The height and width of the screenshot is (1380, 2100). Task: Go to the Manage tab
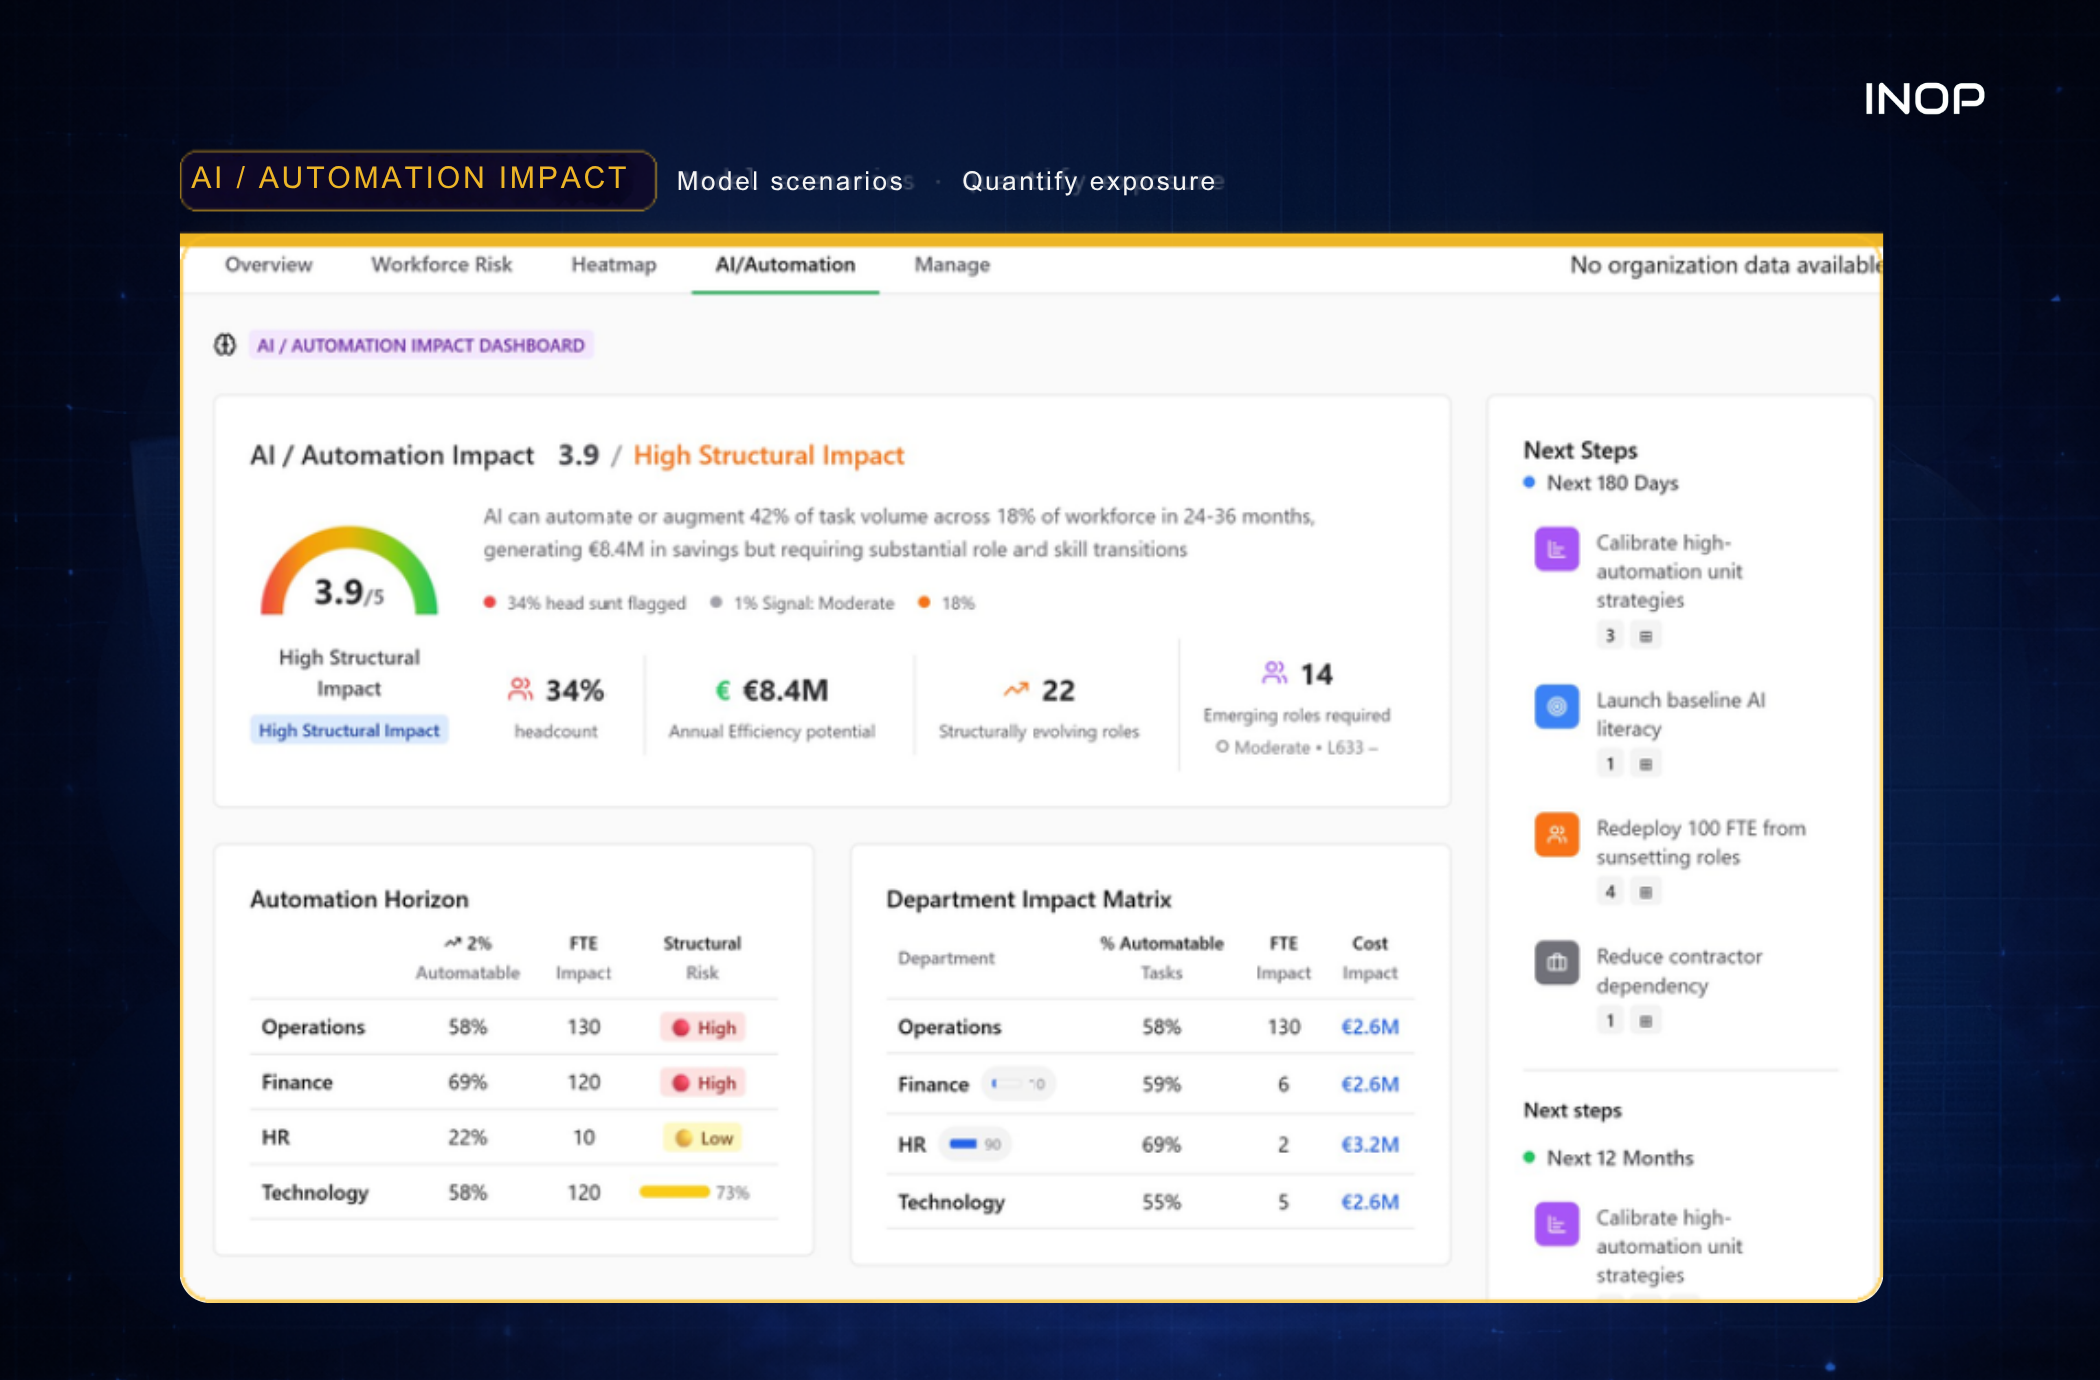[x=952, y=265]
